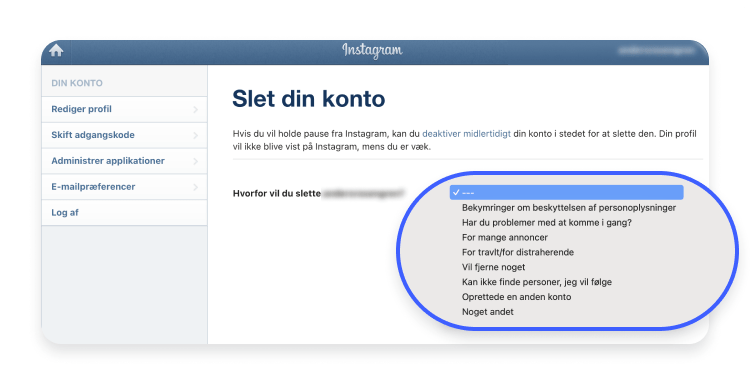
Task: Click the chevron next to E-mailpræferencer
Action: pos(196,187)
